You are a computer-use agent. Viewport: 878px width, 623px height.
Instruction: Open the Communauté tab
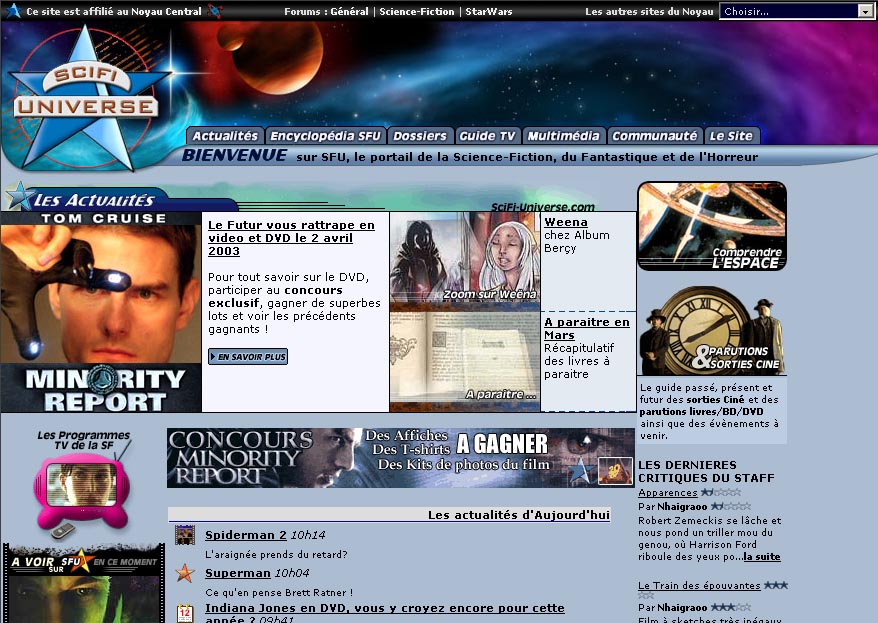point(655,136)
